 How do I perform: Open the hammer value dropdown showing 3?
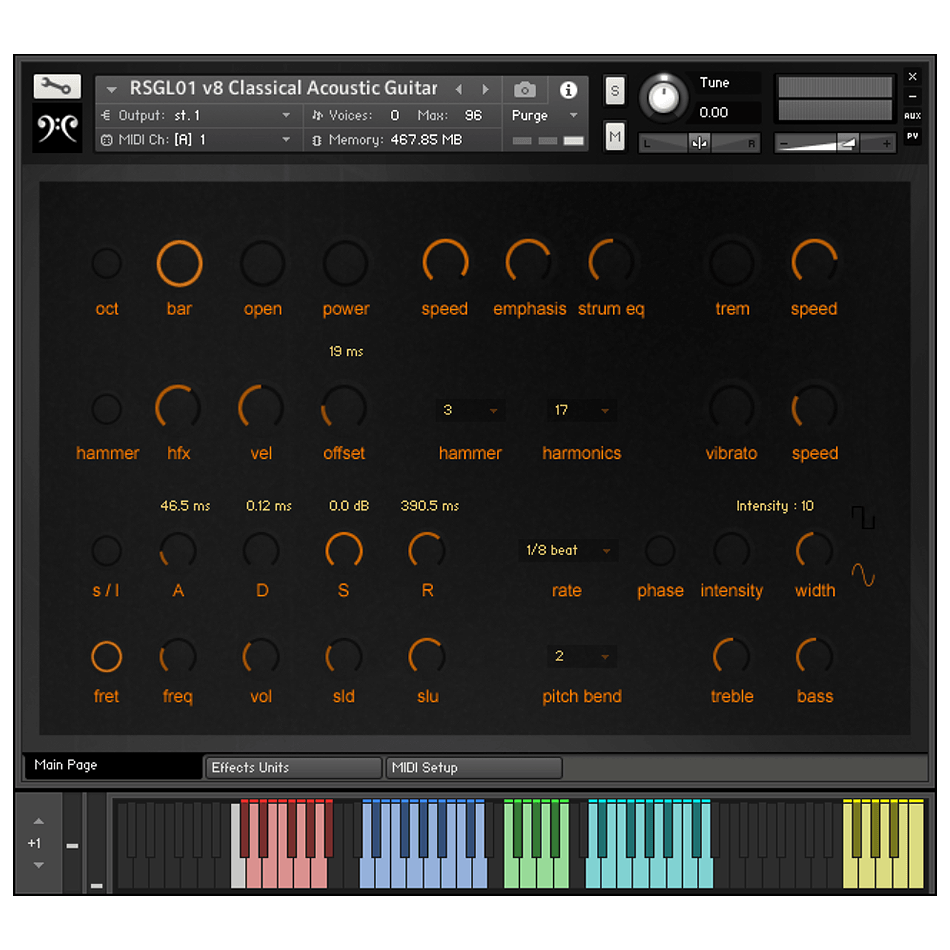click(x=470, y=410)
